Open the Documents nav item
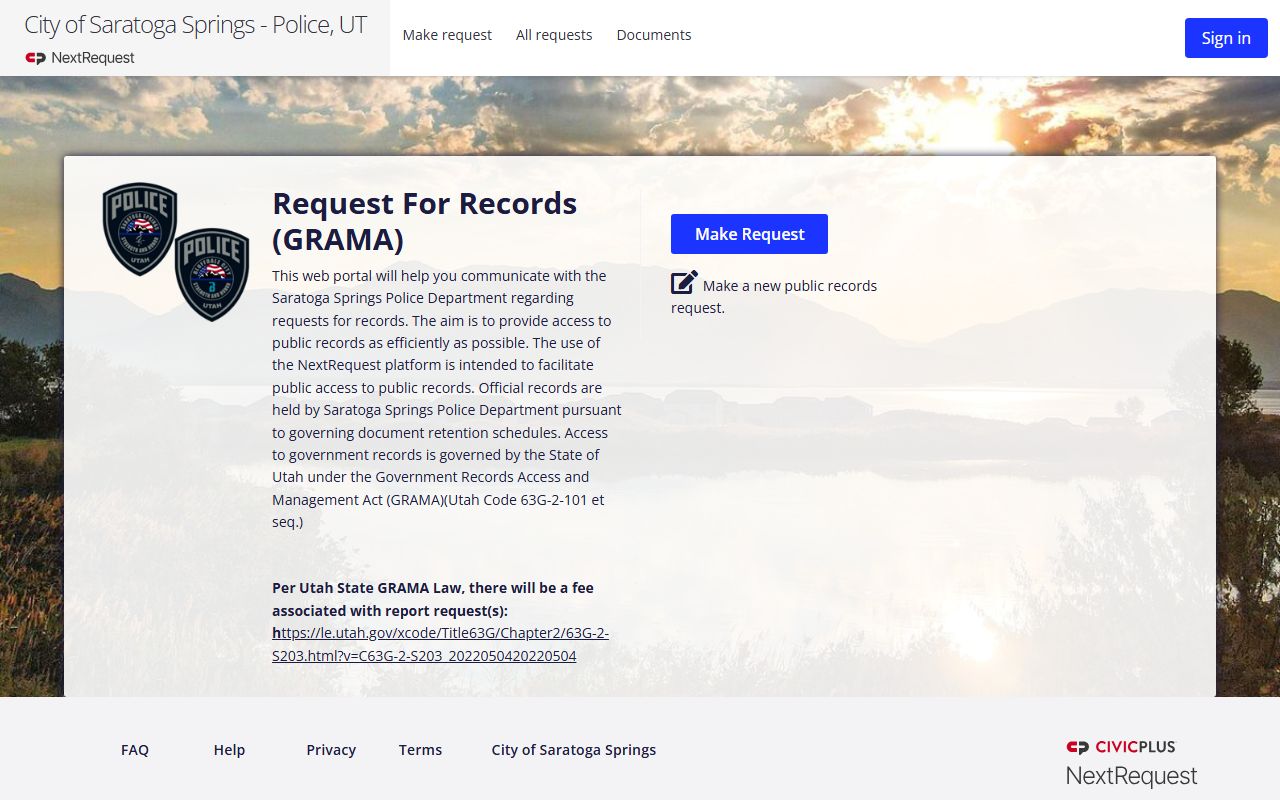Screen dimensions: 1280x800 click(654, 35)
